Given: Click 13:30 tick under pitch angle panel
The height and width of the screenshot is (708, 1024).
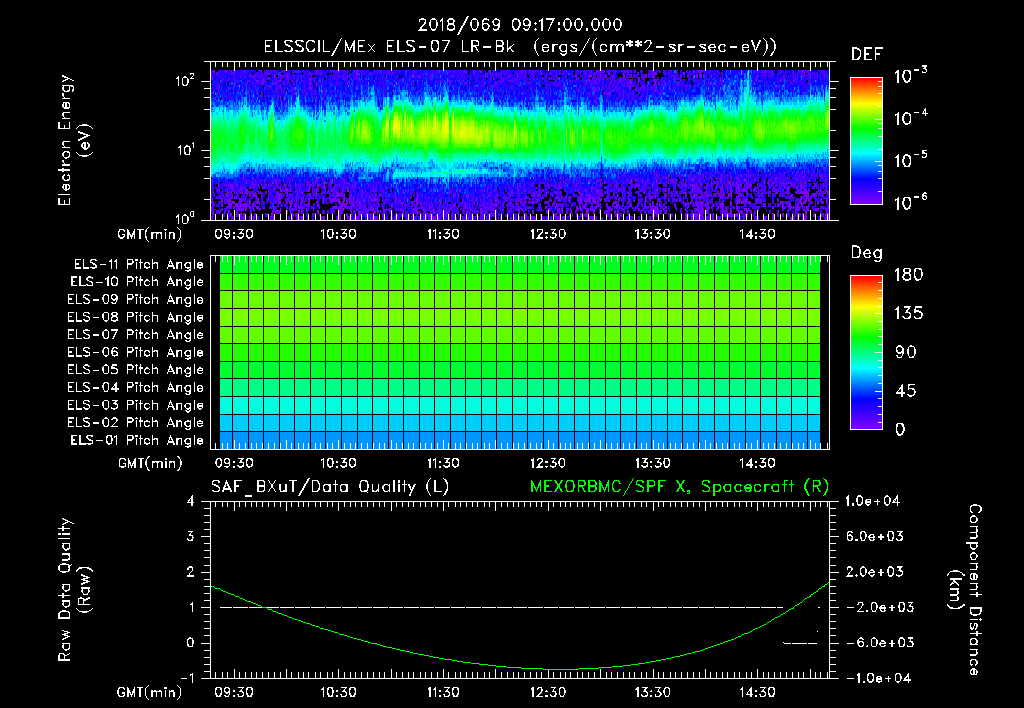Looking at the screenshot, I should pos(652,463).
